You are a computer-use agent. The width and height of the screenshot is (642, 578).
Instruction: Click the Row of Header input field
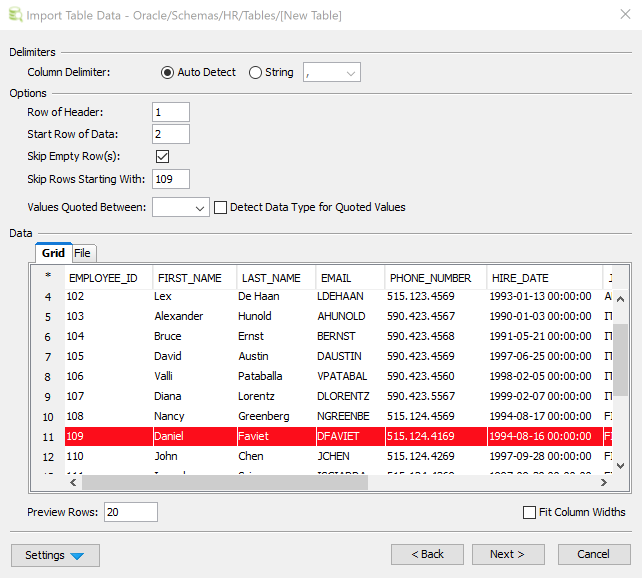170,112
